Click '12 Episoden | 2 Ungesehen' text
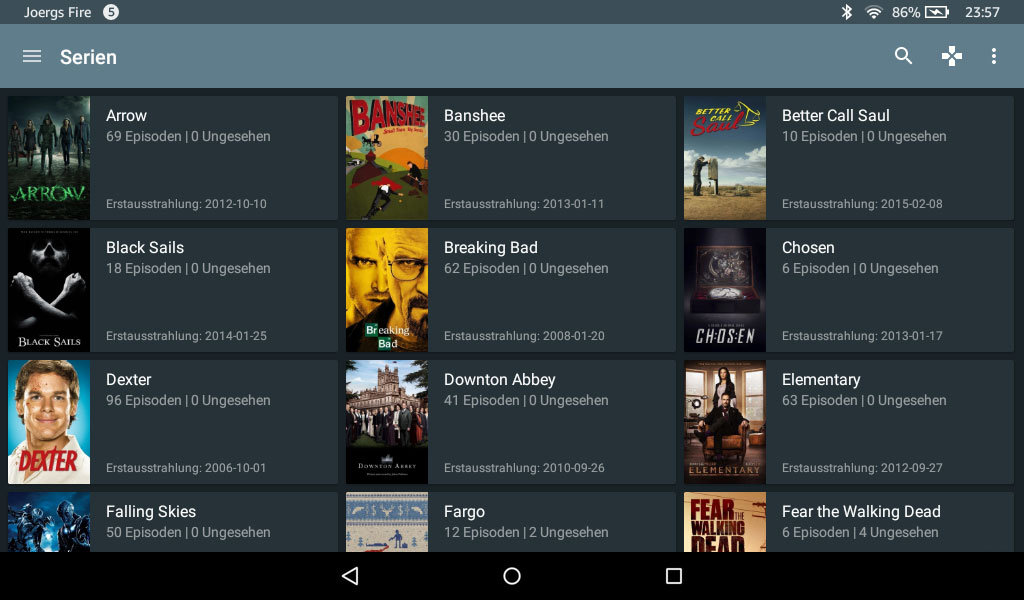The height and width of the screenshot is (600, 1024). 526,532
